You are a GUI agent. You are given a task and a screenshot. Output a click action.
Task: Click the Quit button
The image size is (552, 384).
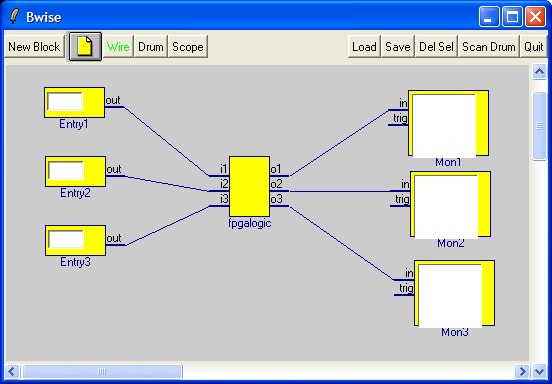534,46
